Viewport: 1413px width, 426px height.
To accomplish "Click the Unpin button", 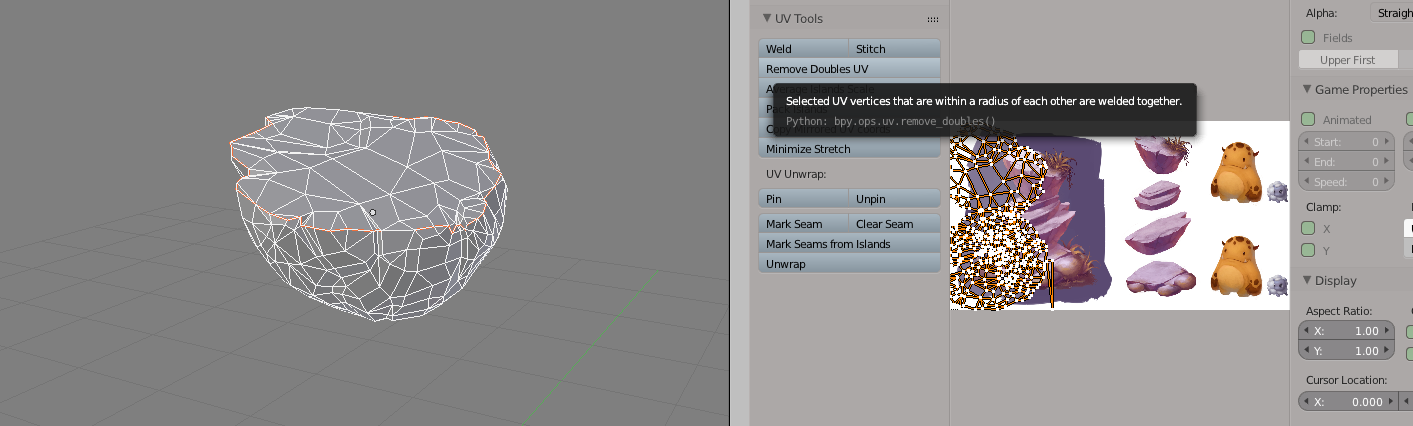I will pyautogui.click(x=895, y=199).
